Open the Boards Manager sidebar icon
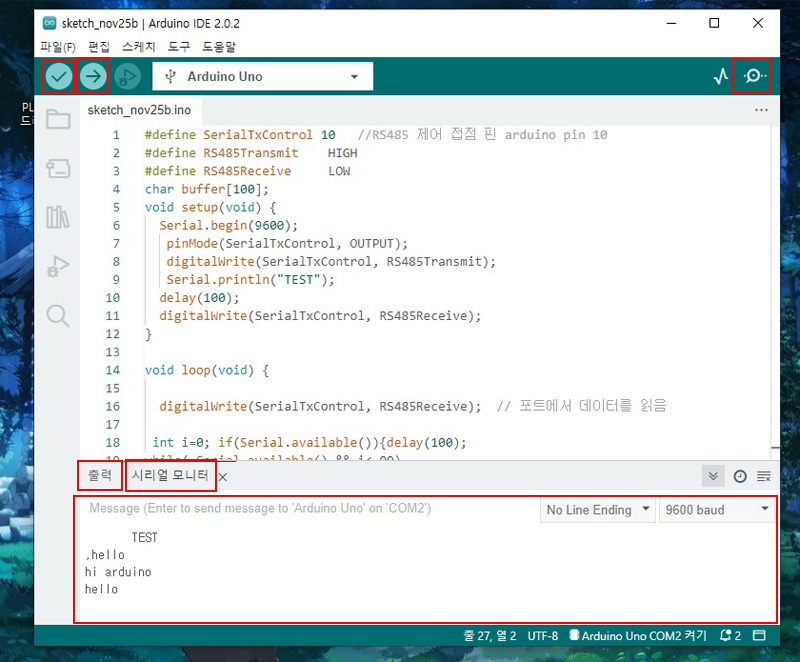Viewport: 800px width, 662px height. tap(58, 168)
